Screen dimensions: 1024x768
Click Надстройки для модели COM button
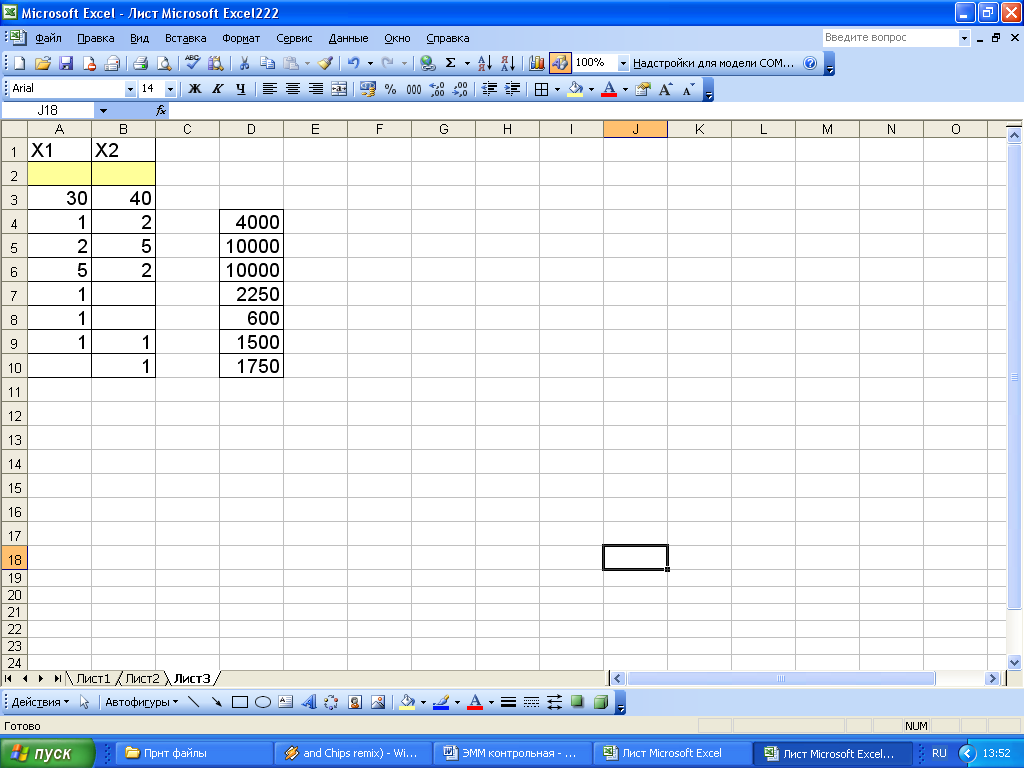click(x=713, y=63)
